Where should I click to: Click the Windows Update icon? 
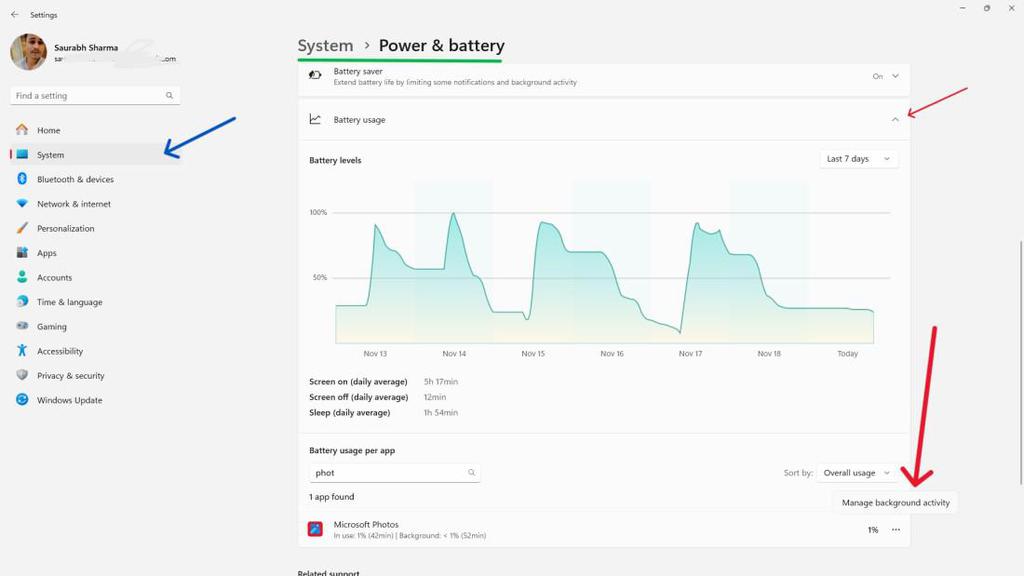(22, 400)
